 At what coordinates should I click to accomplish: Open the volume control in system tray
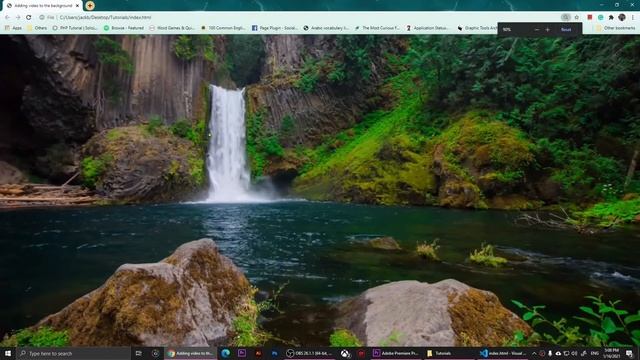pos(574,353)
